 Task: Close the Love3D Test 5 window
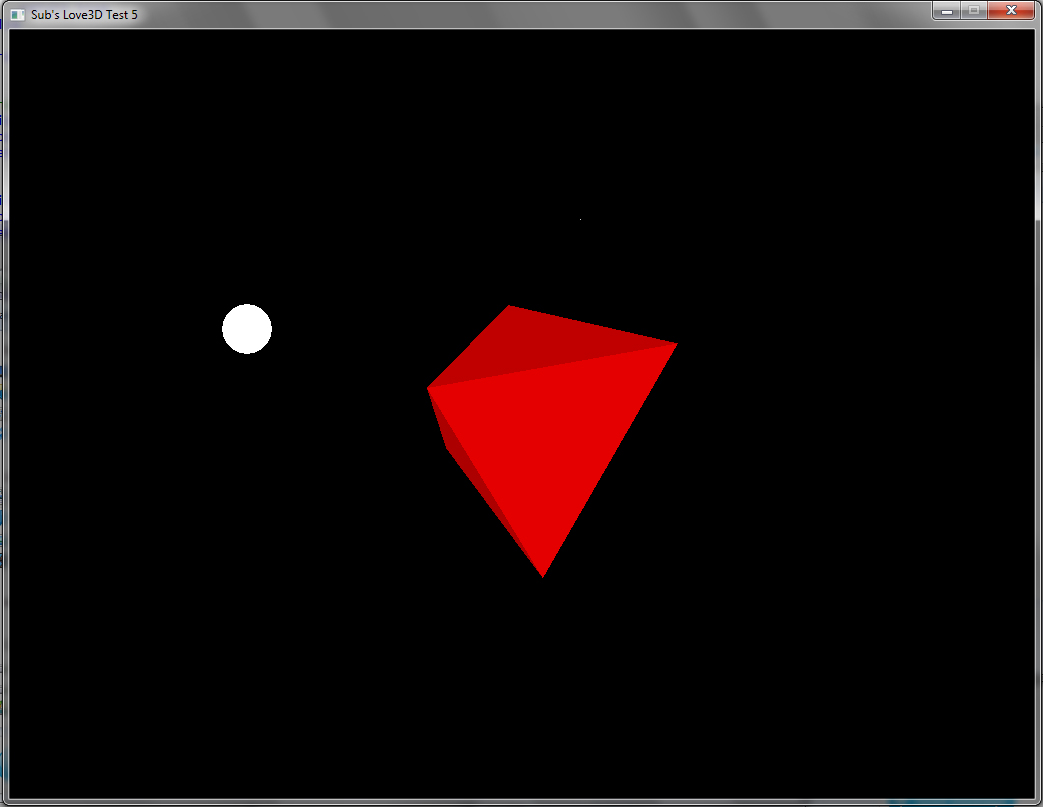click(x=1011, y=10)
